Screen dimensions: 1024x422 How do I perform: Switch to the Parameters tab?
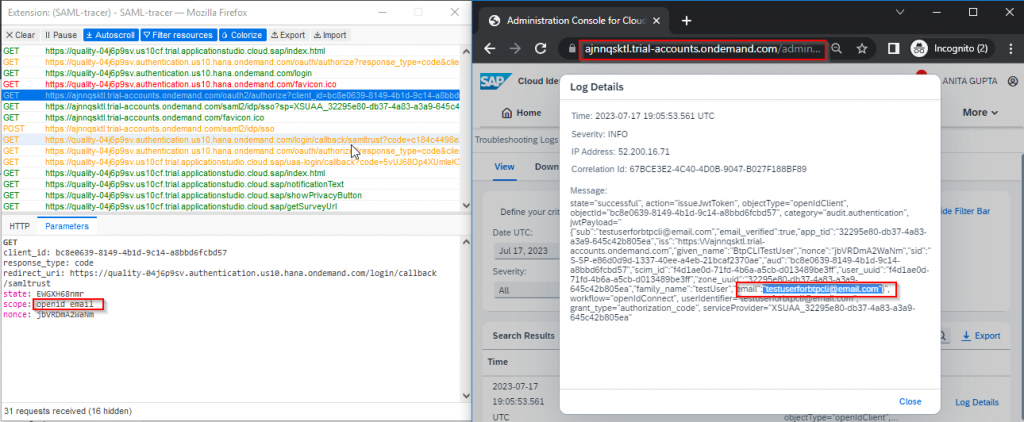(67, 226)
